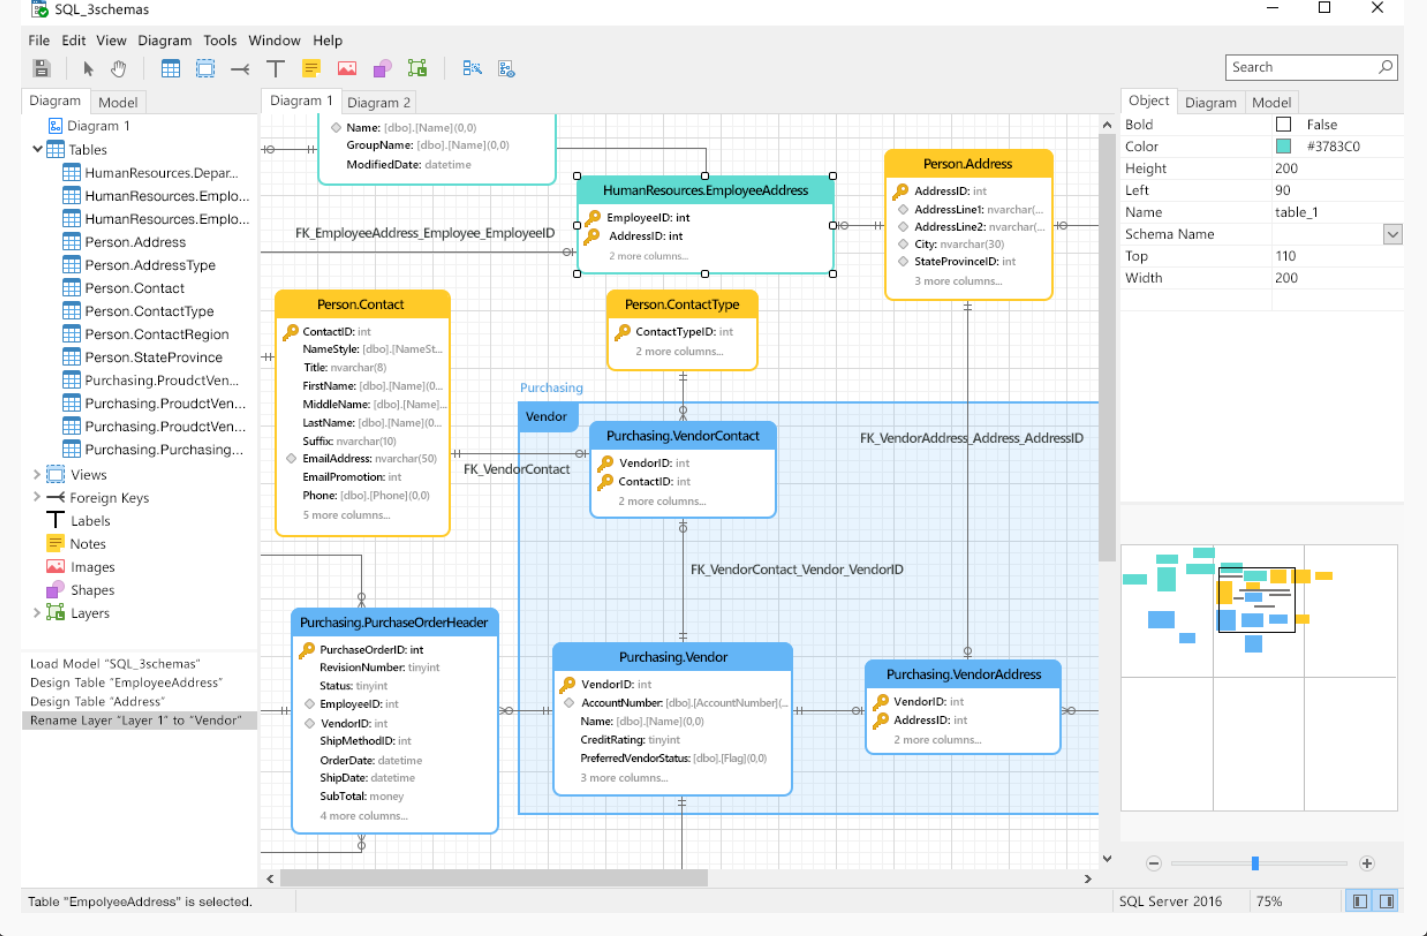Click the teal Color swatch

1283,146
